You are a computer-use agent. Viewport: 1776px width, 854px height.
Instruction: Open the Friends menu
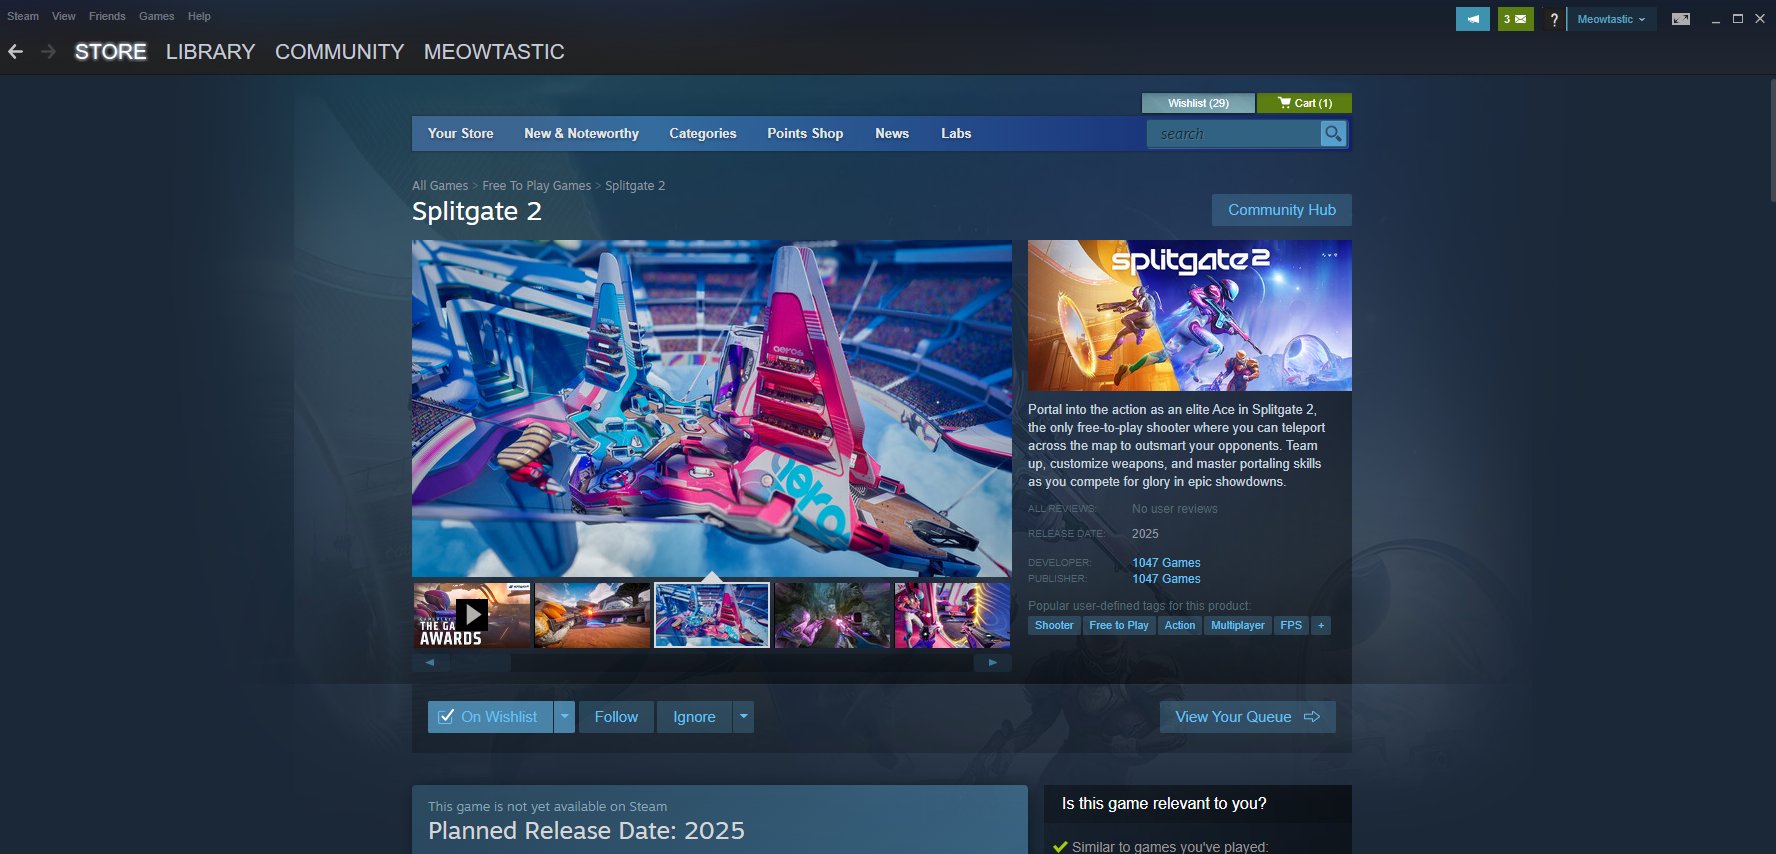pos(107,16)
